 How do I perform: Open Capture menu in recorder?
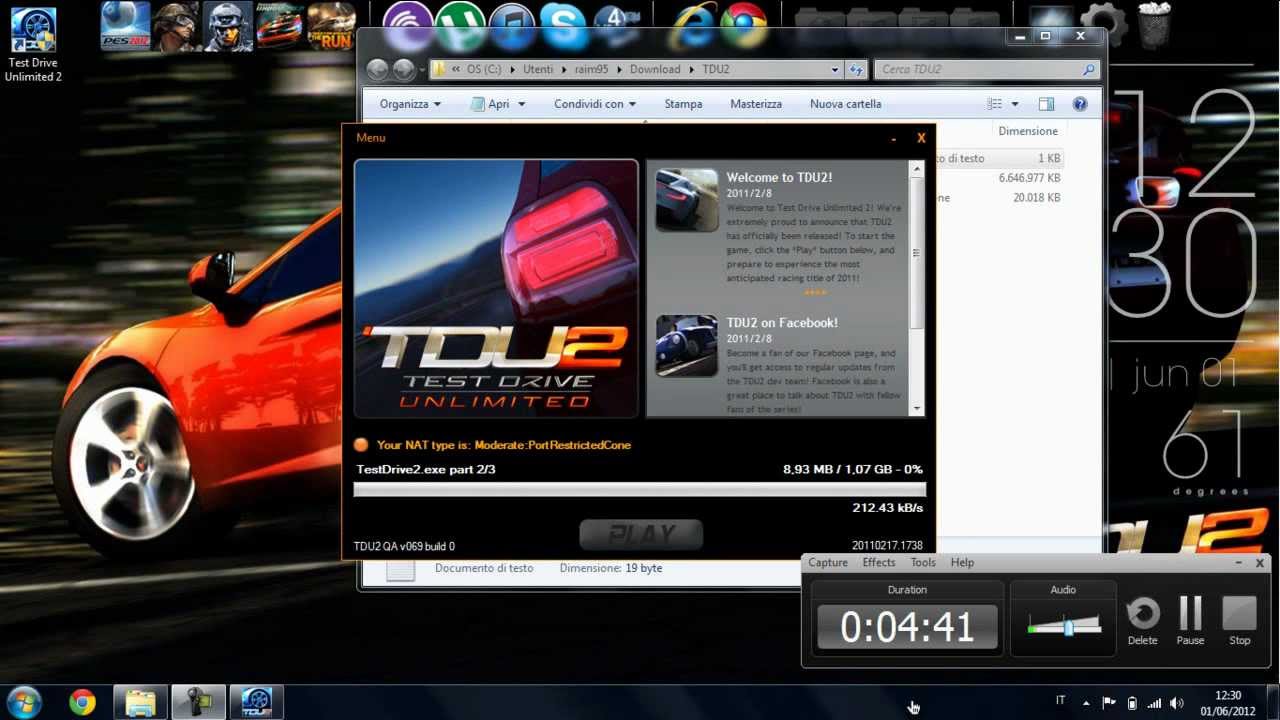click(x=828, y=563)
